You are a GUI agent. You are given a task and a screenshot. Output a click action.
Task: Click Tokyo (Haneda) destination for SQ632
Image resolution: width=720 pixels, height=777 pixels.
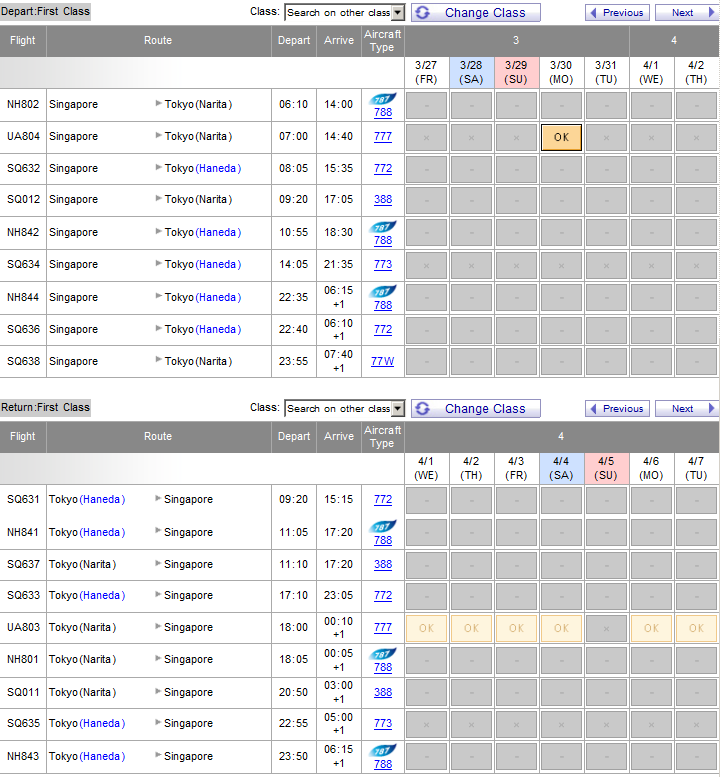pyautogui.click(x=203, y=168)
